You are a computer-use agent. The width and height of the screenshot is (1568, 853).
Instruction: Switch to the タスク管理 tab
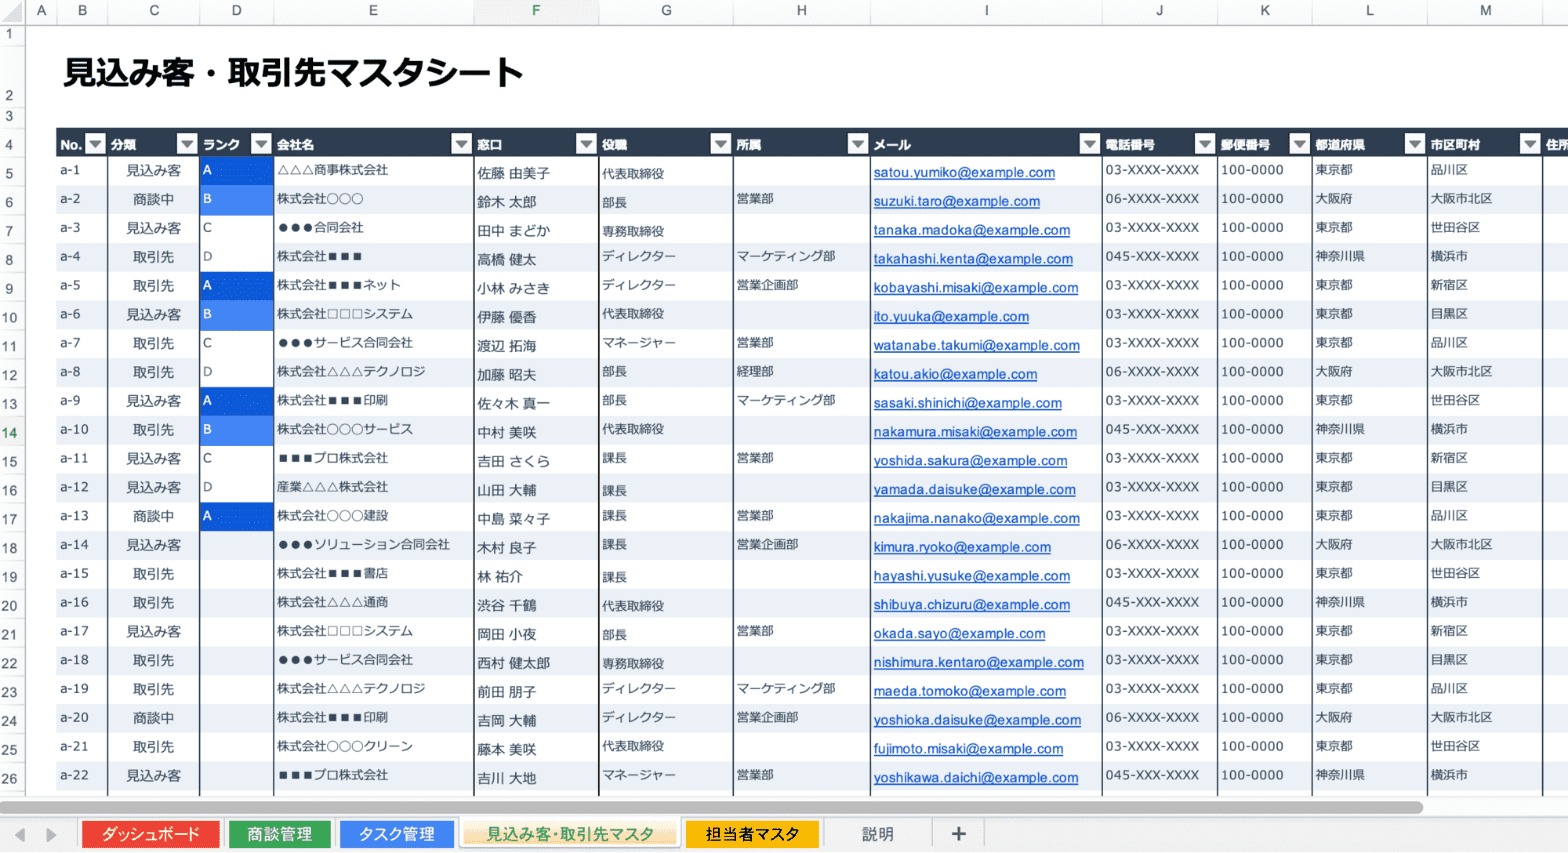(x=396, y=834)
